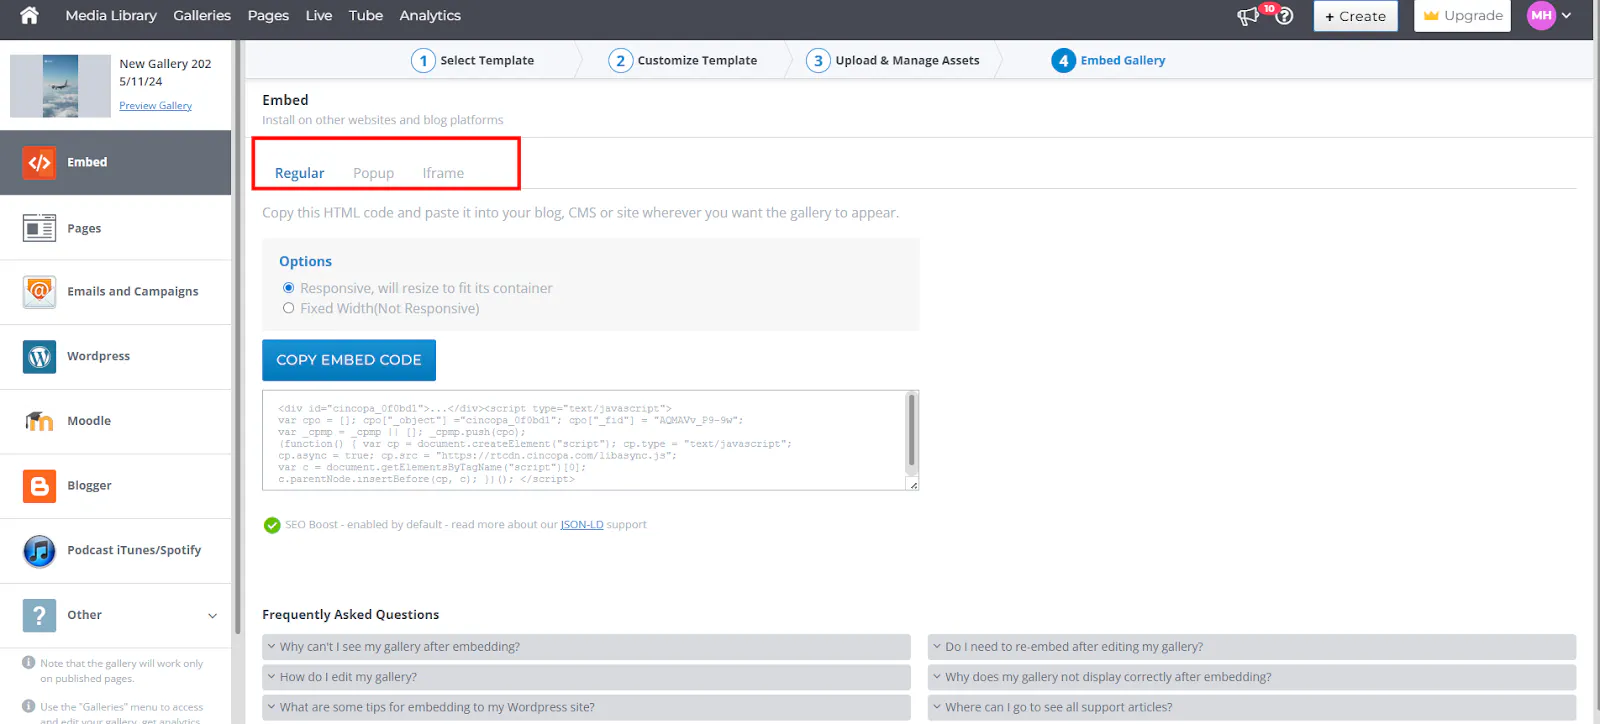Image resolution: width=1600 pixels, height=724 pixels.
Task: Go to the home icon
Action: pos(29,15)
